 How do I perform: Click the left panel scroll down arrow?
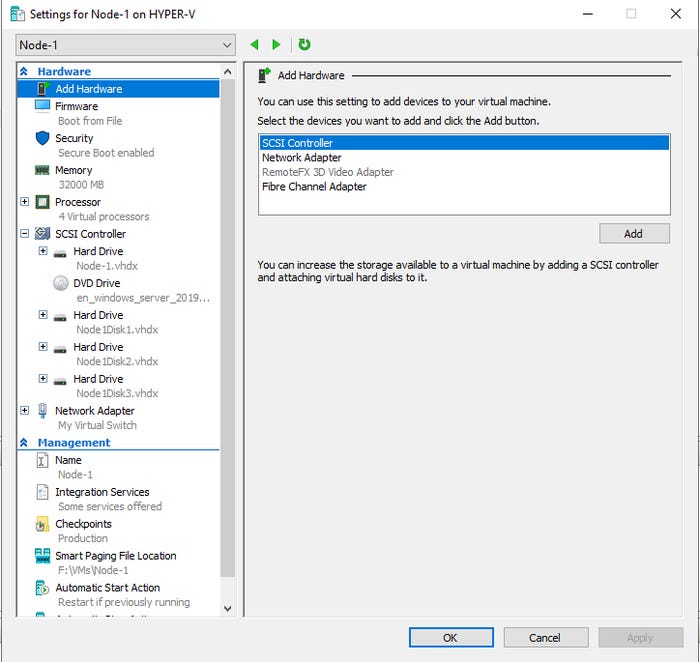click(x=227, y=607)
